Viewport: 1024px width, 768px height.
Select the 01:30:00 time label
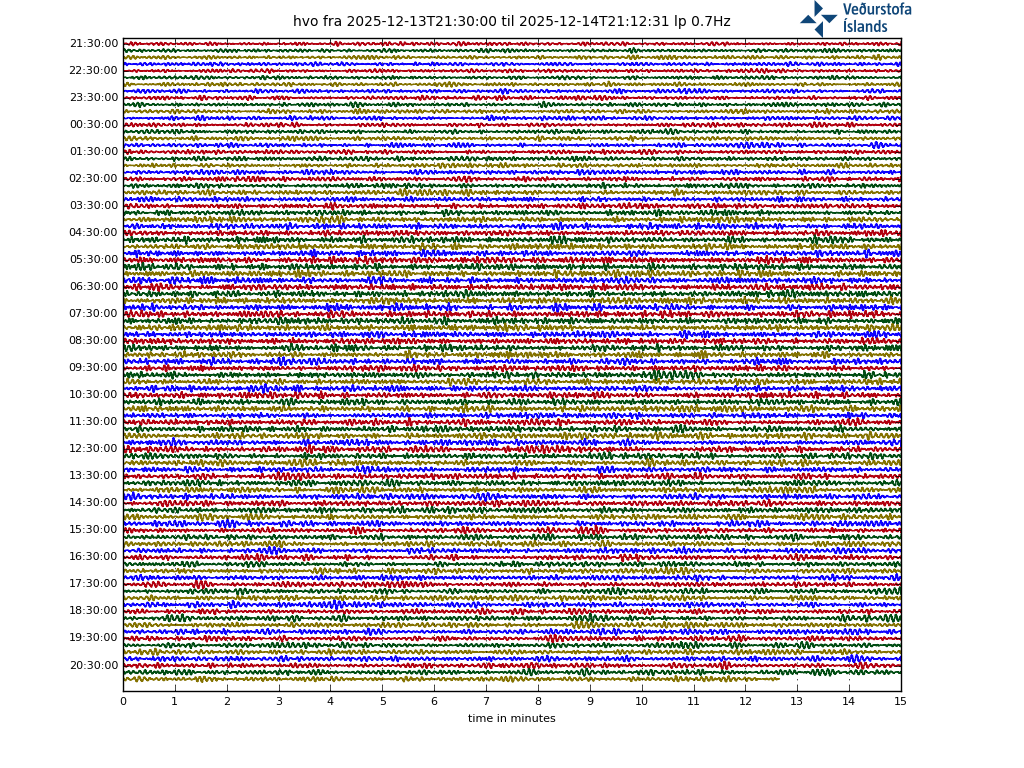click(94, 152)
